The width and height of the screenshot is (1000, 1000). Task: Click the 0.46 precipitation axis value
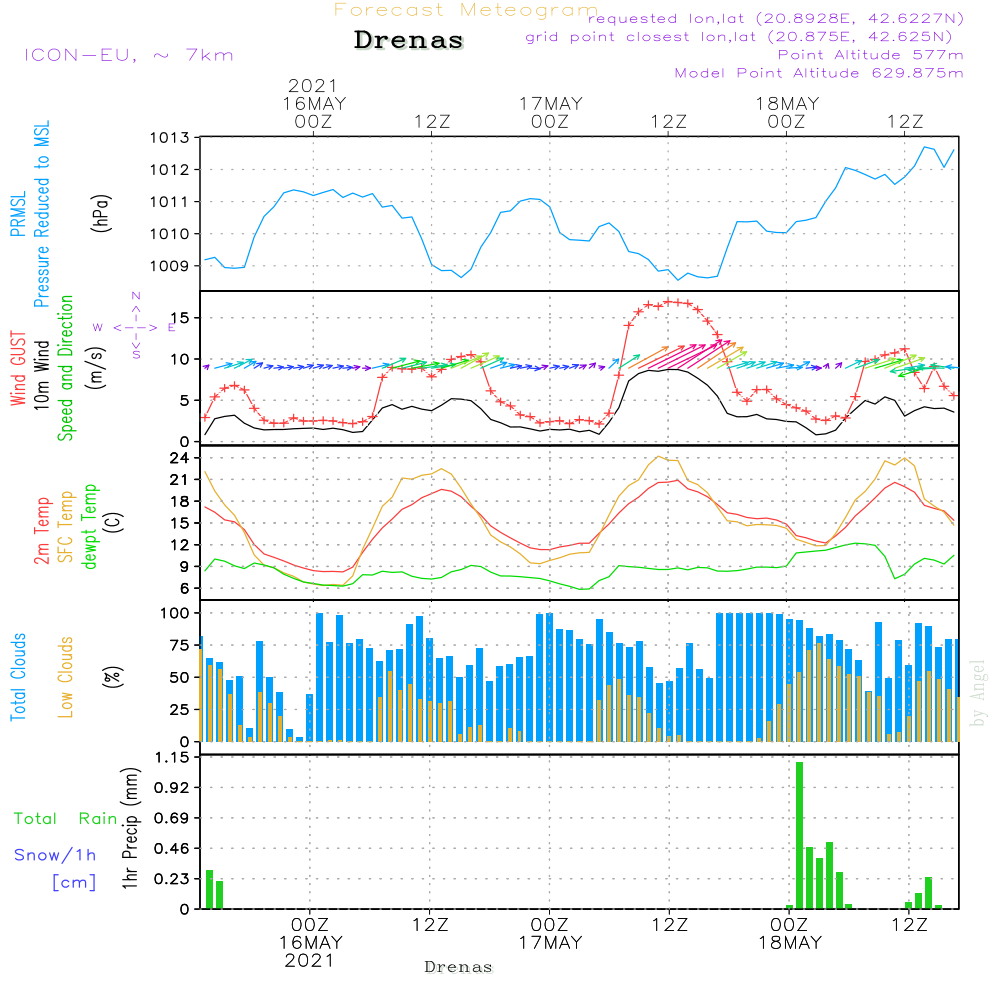click(x=172, y=849)
